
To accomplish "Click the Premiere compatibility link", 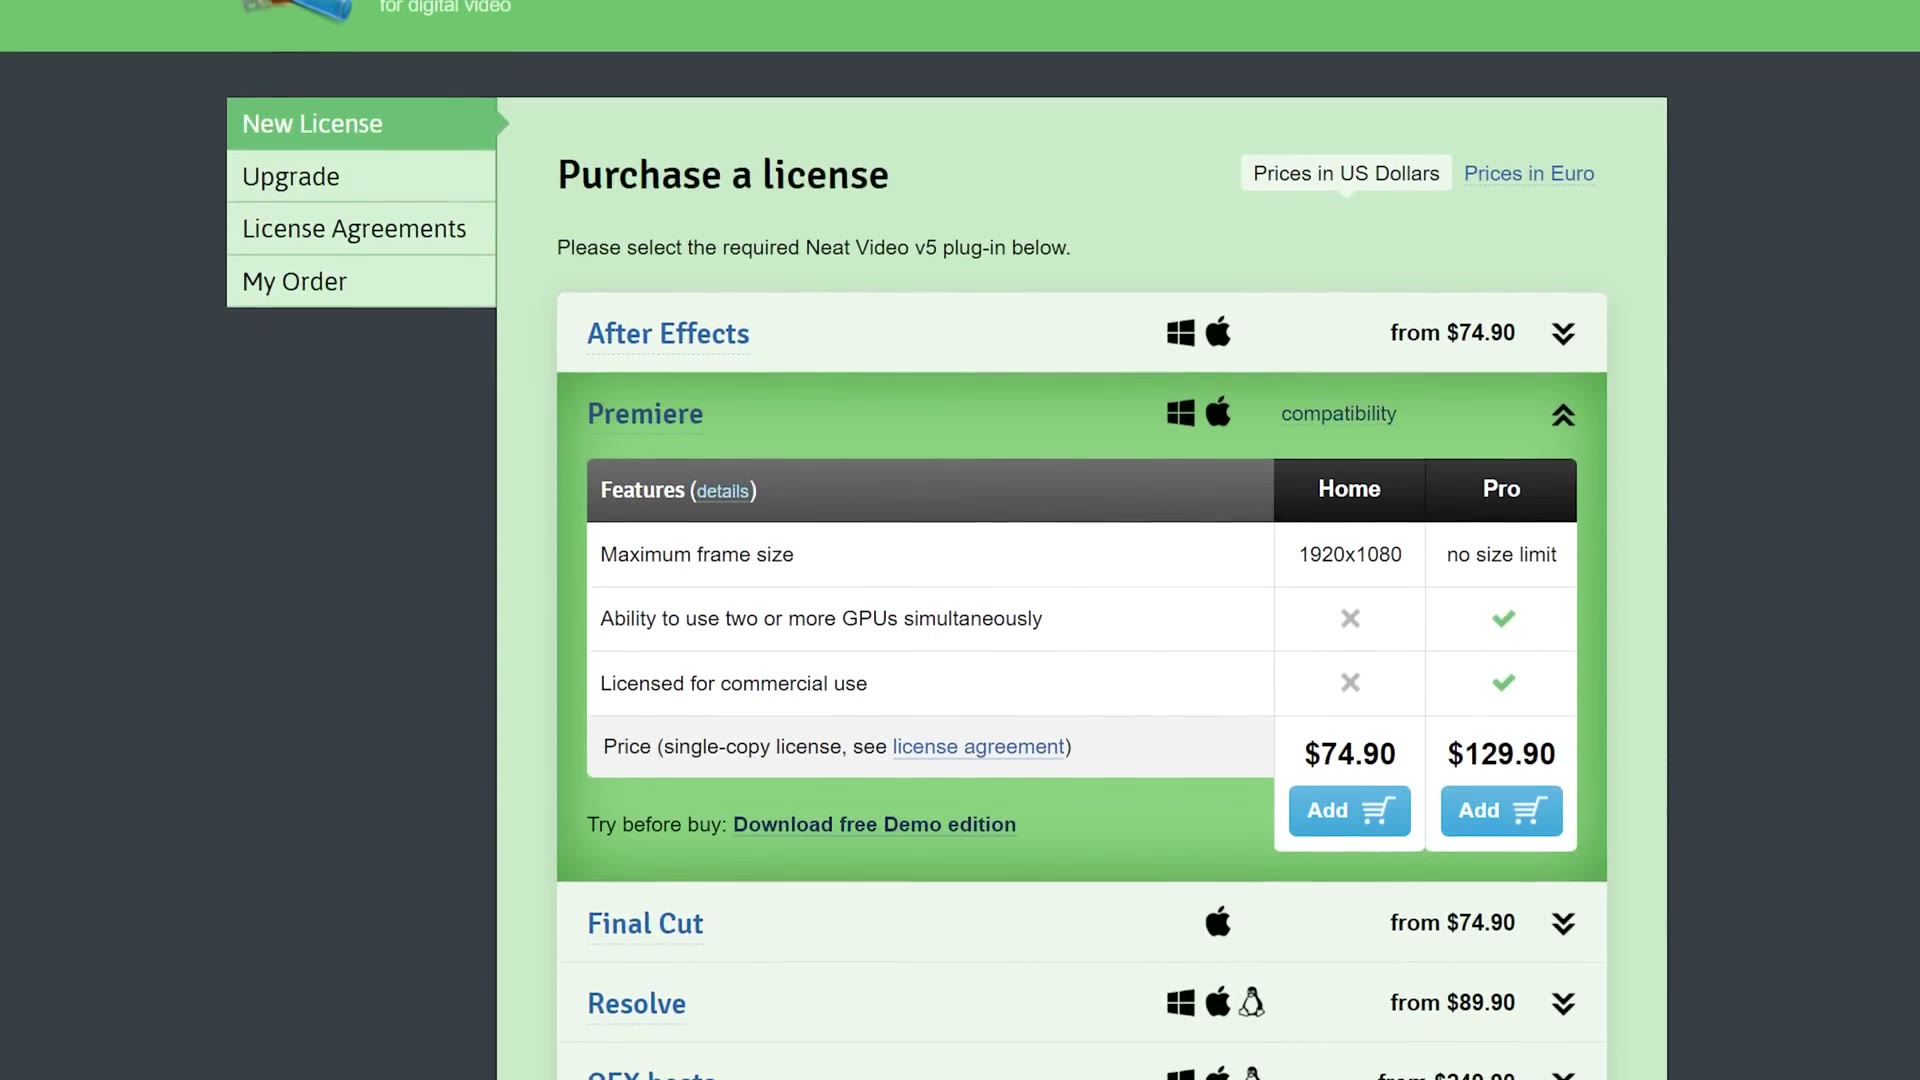I will point(1338,414).
